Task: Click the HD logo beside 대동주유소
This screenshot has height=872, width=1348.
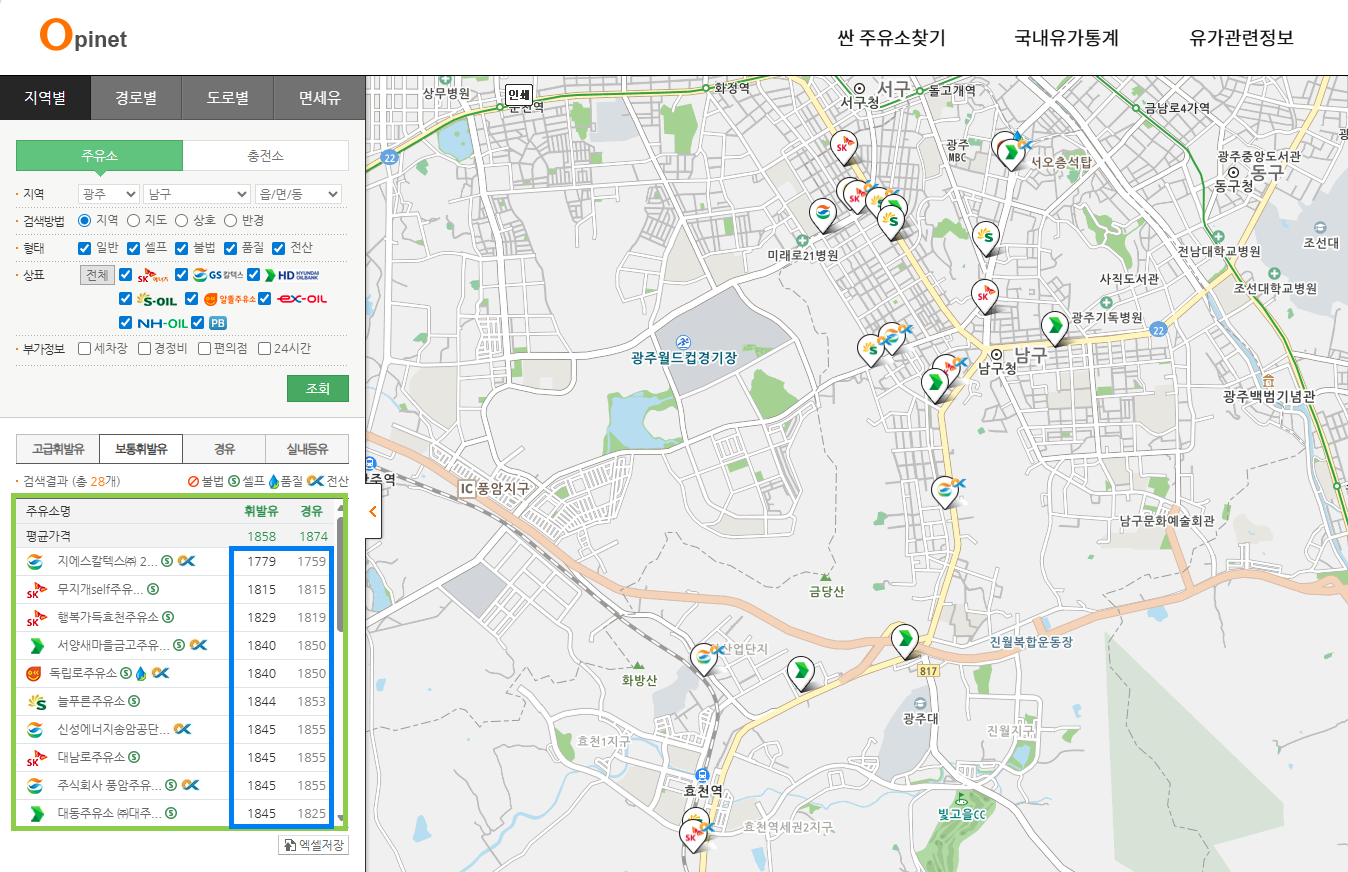Action: click(x=35, y=813)
